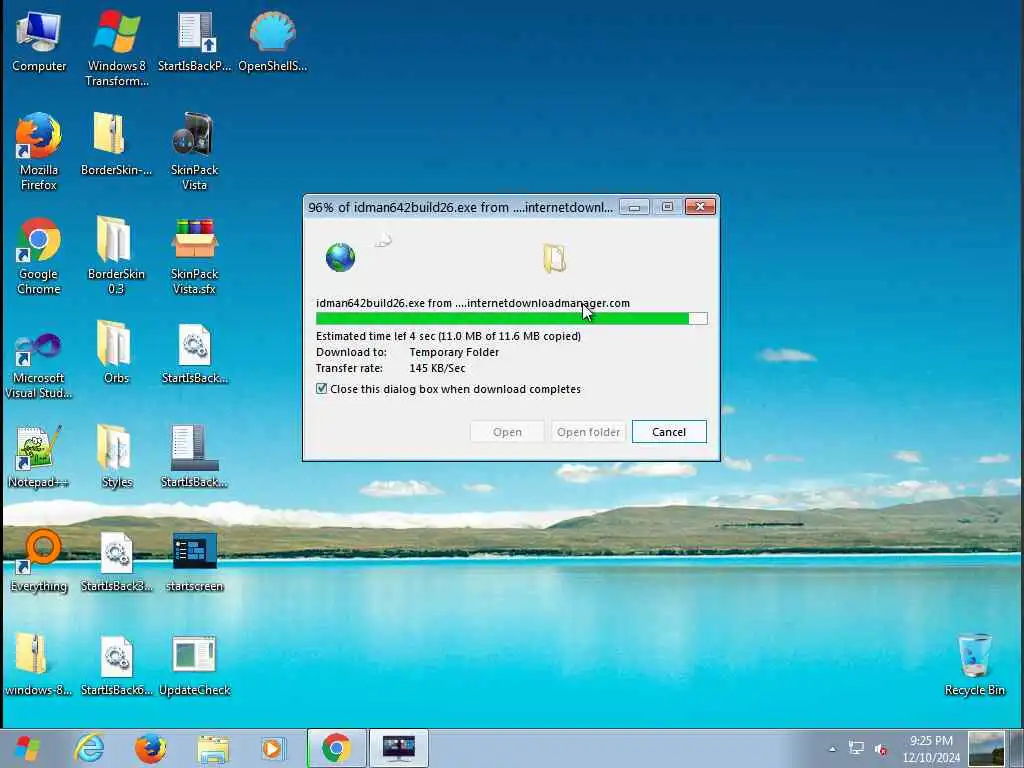Screen dimensions: 1024x768
Task: Select the BorderSkin 0.3 folder
Action: click(116, 256)
